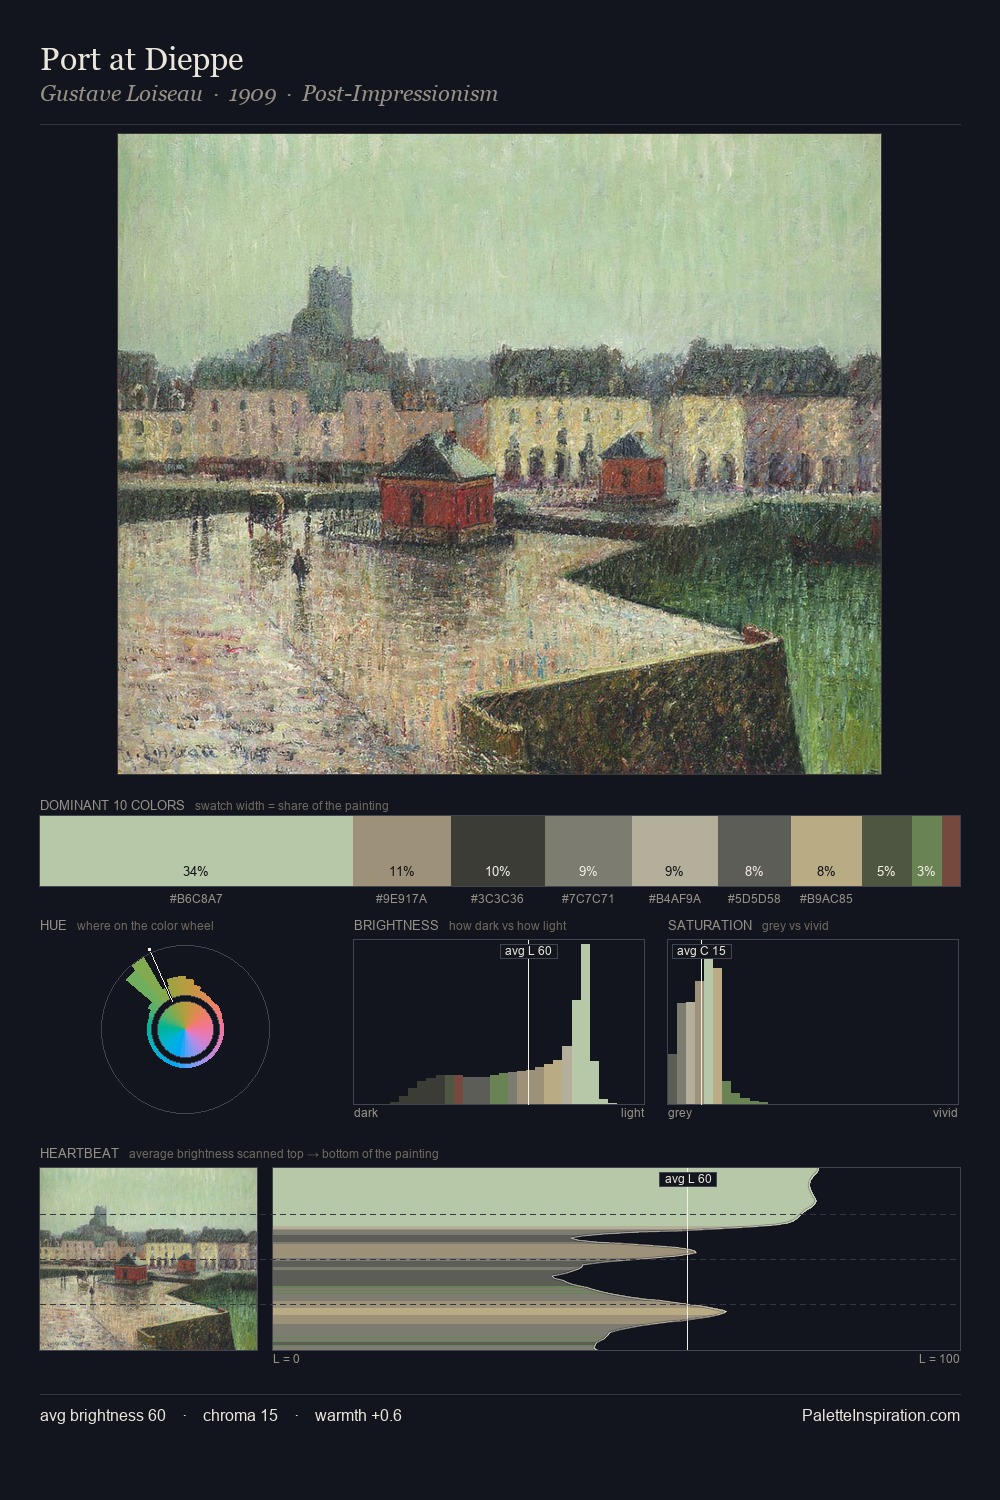Image resolution: width=1000 pixels, height=1500 pixels.
Task: Pick the #3C3C36 dark charcoal swatch (10%)
Action: (498, 851)
